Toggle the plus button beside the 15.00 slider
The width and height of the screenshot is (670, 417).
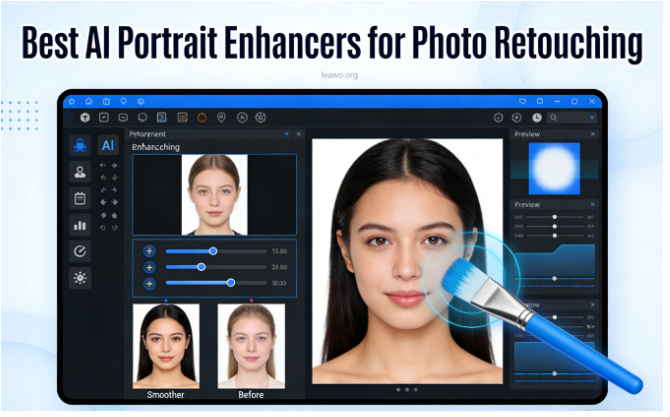(149, 251)
